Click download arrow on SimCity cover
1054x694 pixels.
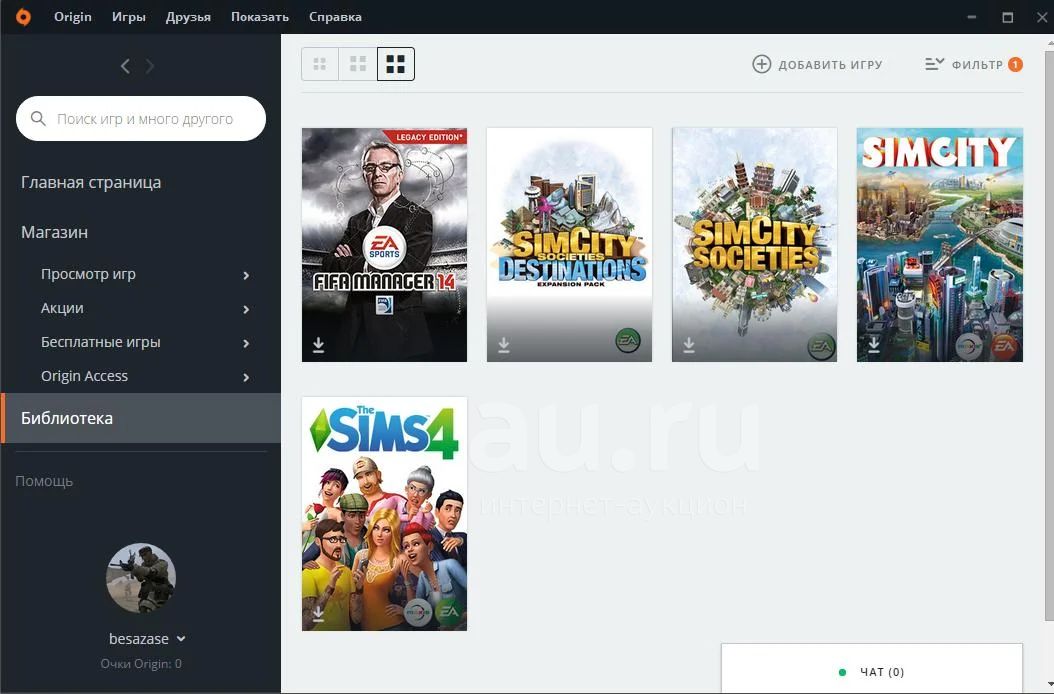point(873,344)
